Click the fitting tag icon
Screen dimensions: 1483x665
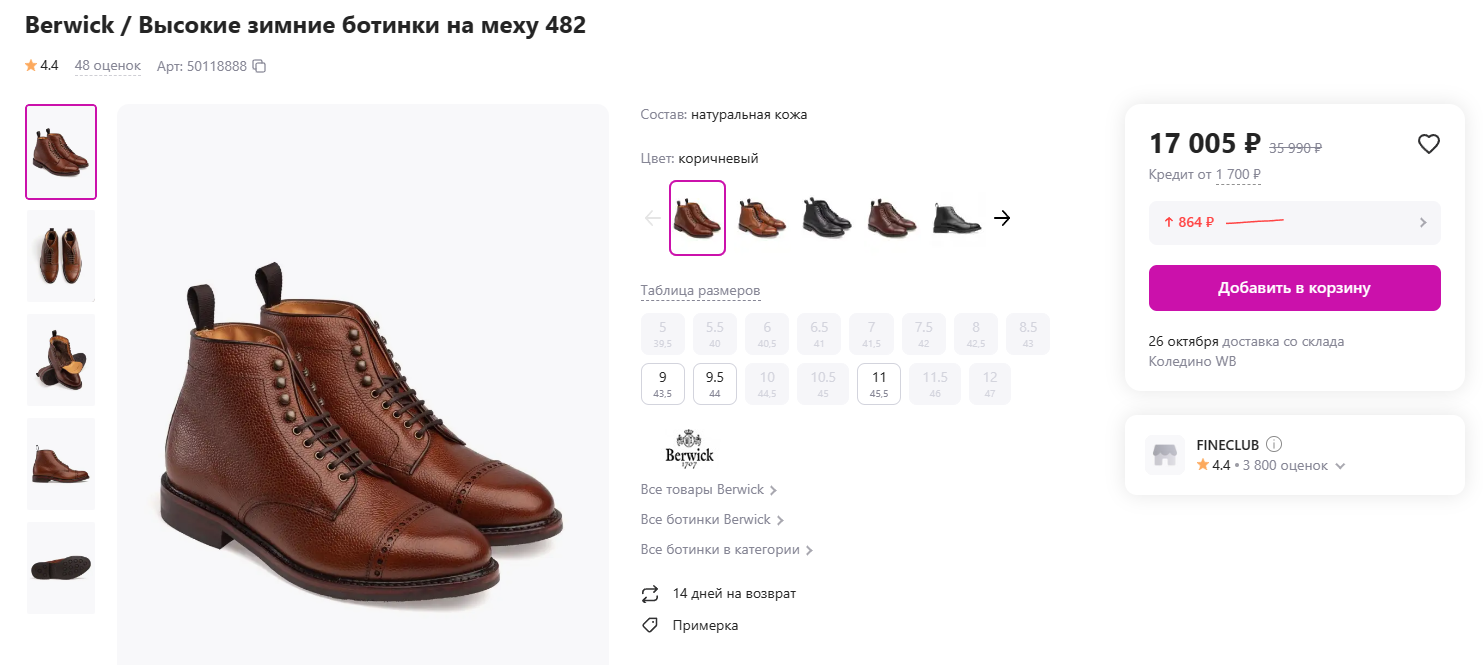pyautogui.click(x=650, y=625)
